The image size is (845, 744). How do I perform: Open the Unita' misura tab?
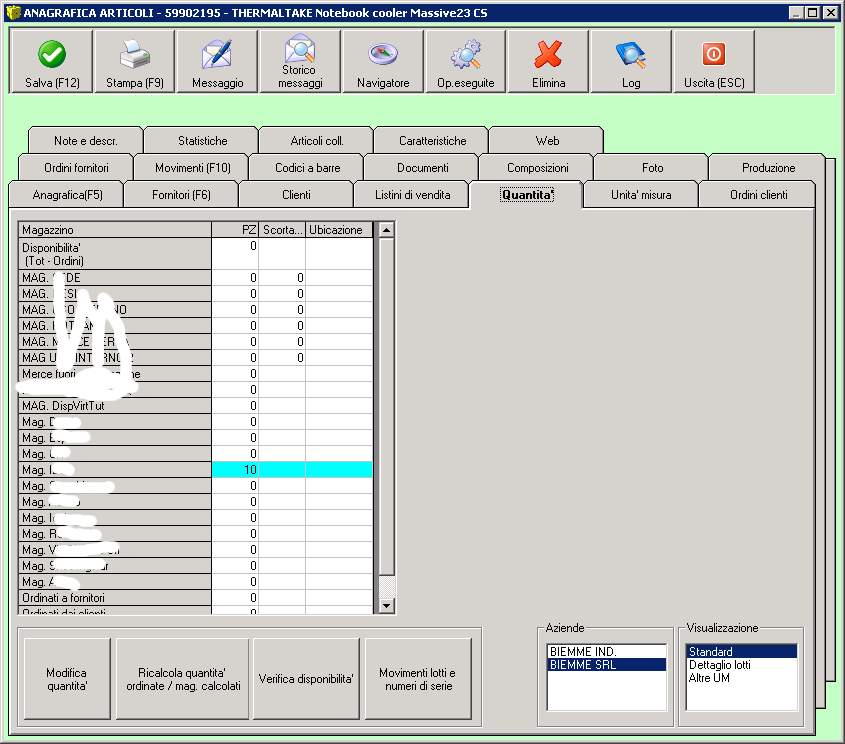tap(641, 194)
